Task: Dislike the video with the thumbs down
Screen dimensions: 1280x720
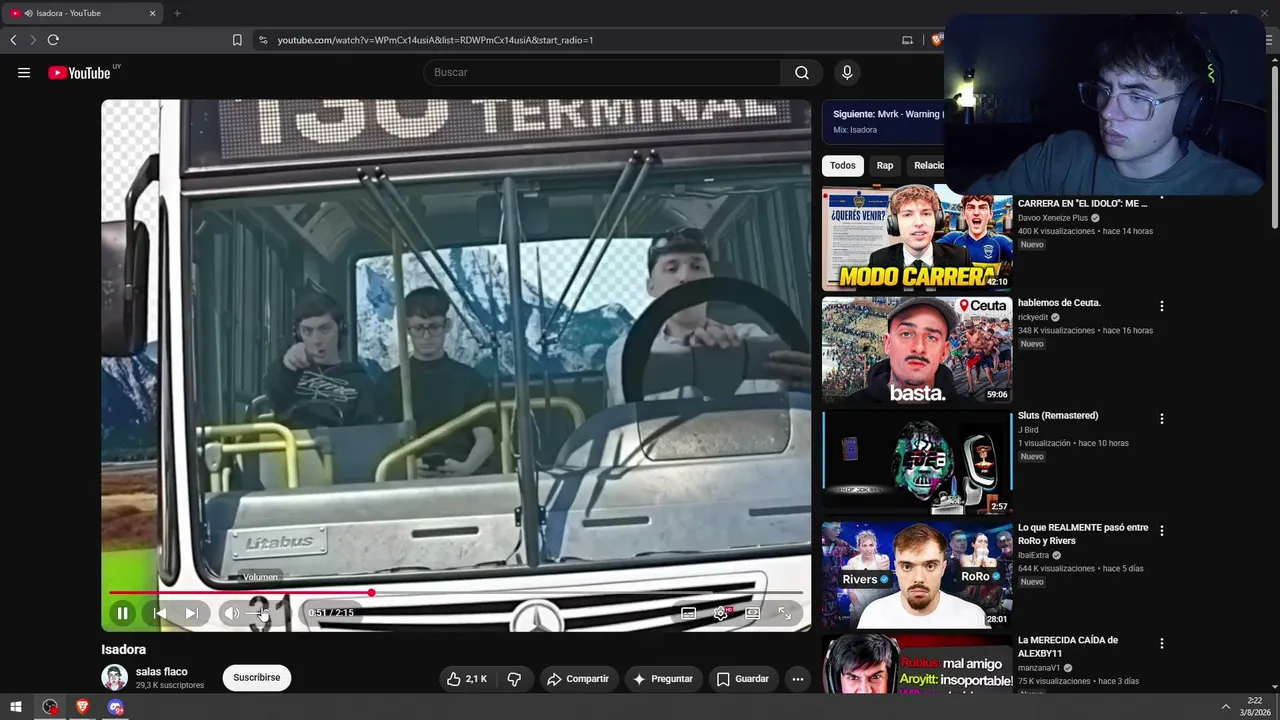Action: click(x=514, y=679)
